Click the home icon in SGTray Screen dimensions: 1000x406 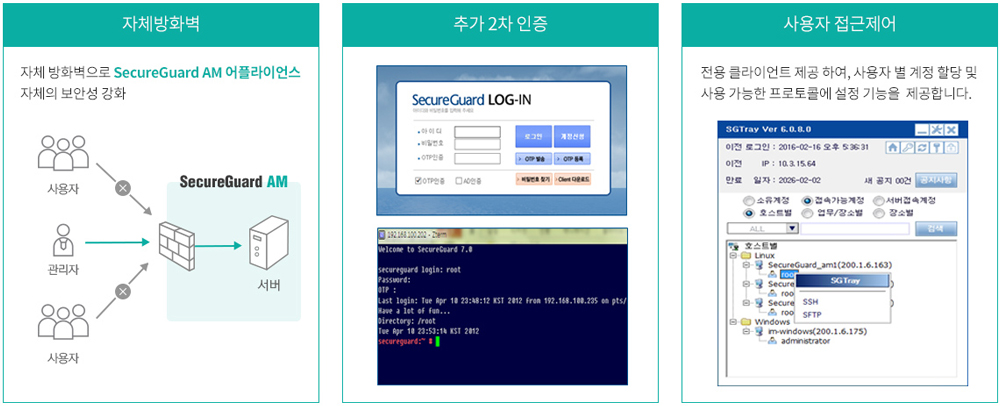click(x=892, y=146)
